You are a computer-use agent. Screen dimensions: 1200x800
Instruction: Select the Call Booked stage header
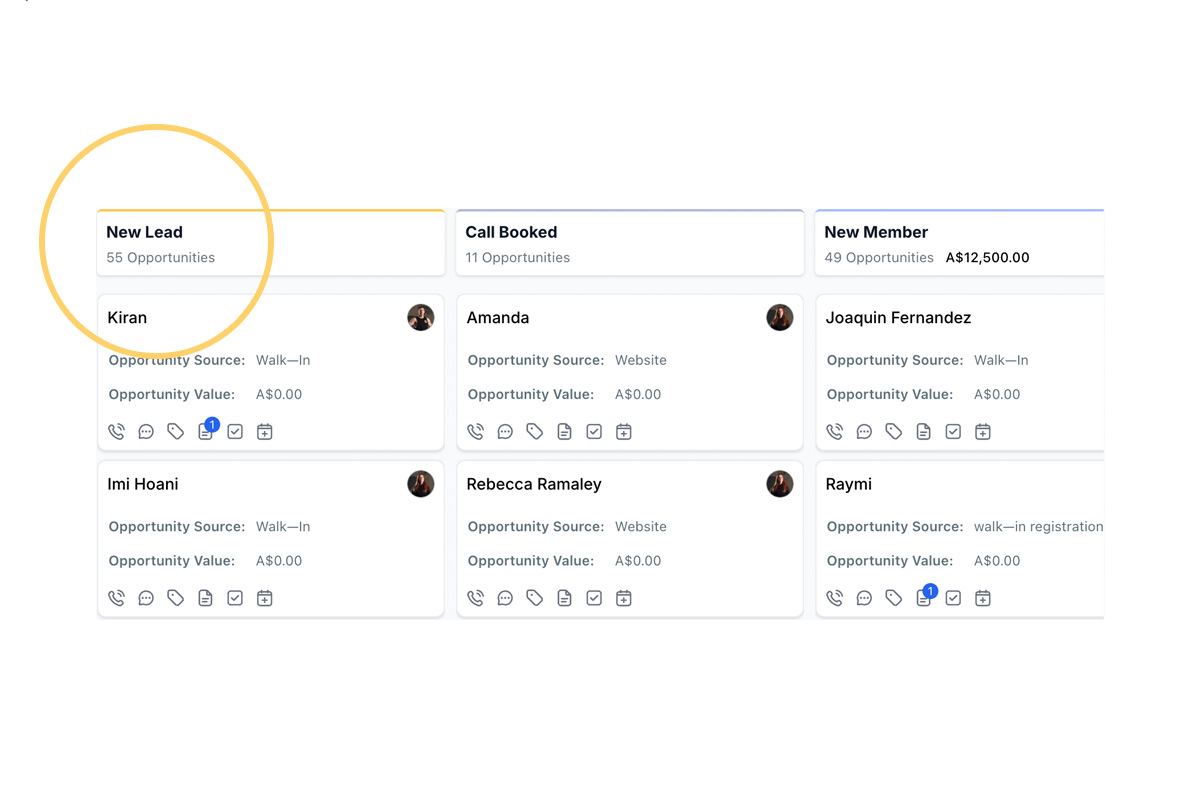click(x=511, y=232)
